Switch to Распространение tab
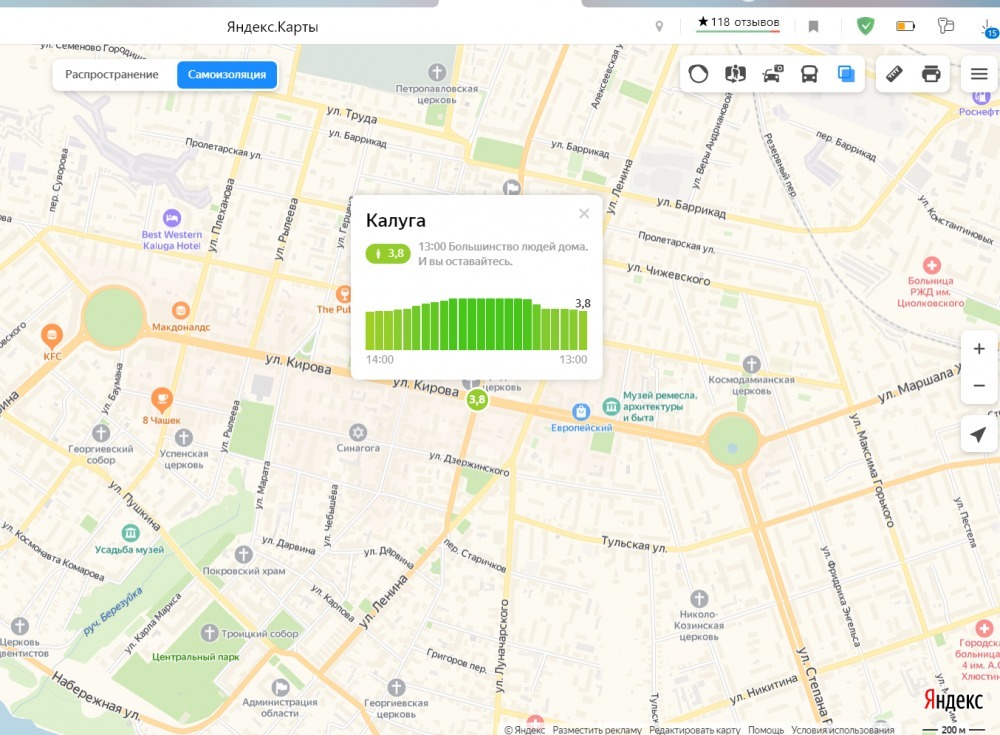Screen dimensions: 1000x735 pos(112,75)
